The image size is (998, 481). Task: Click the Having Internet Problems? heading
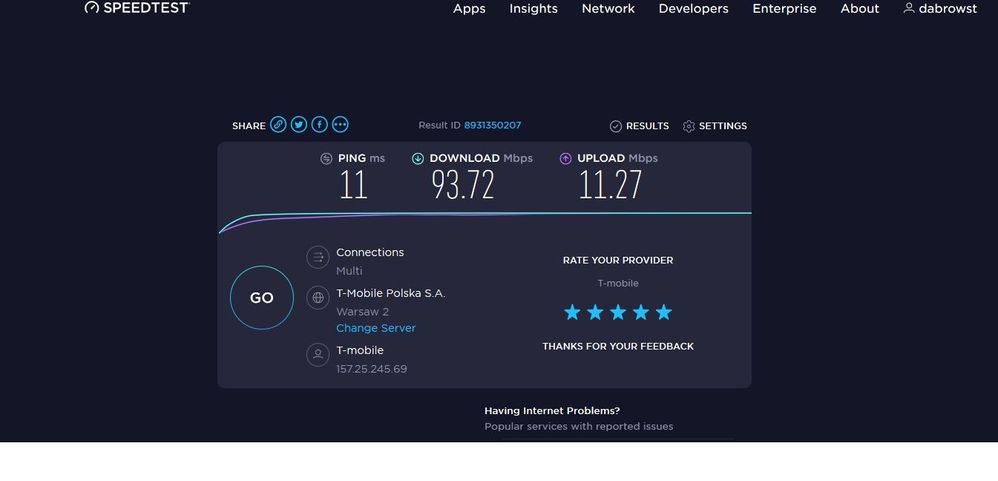point(552,411)
